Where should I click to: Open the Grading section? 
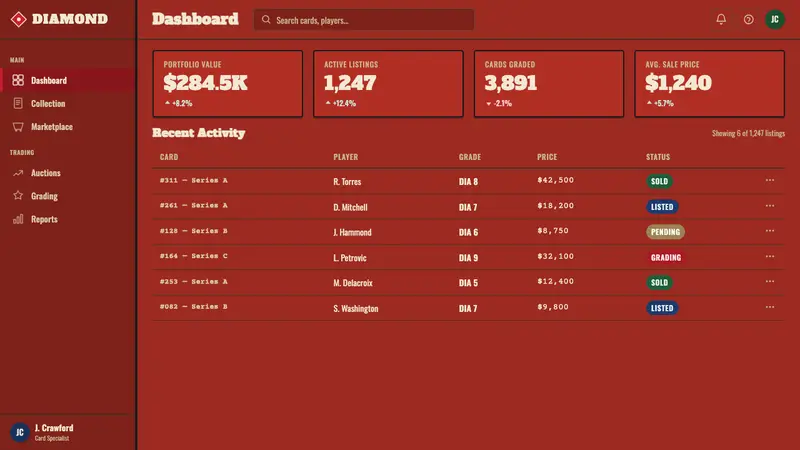[x=68, y=196]
